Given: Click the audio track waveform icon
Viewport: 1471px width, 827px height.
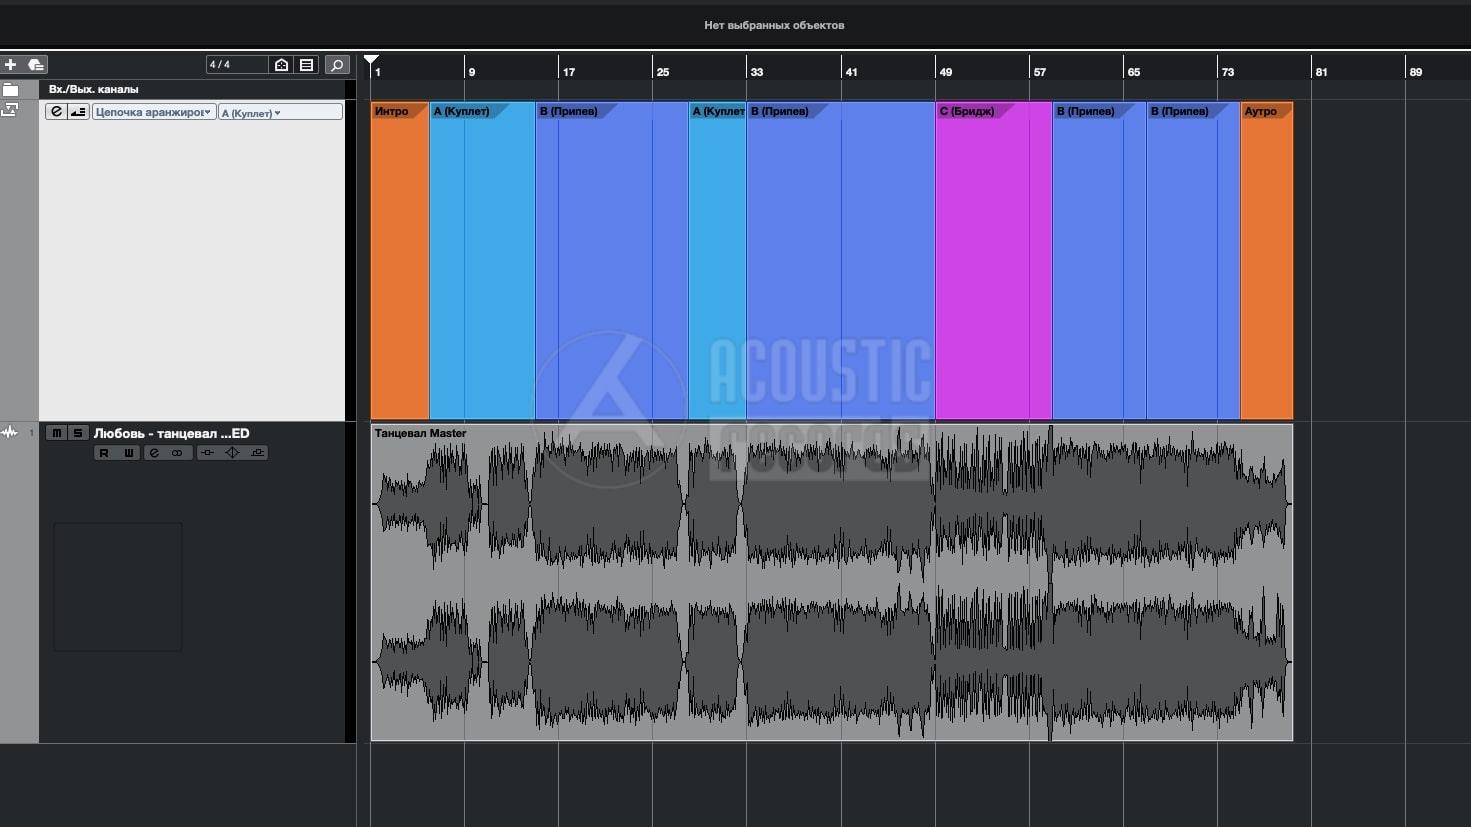Looking at the screenshot, I should click(x=10, y=433).
